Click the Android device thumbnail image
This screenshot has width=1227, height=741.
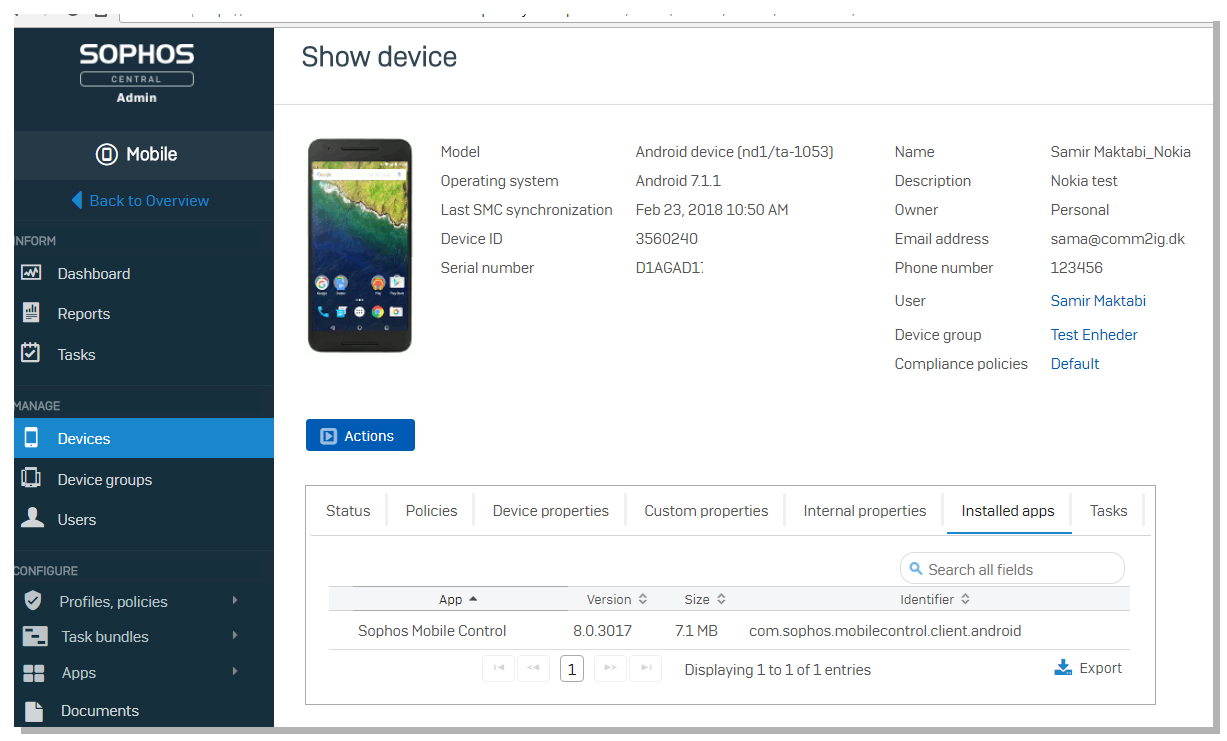click(360, 246)
